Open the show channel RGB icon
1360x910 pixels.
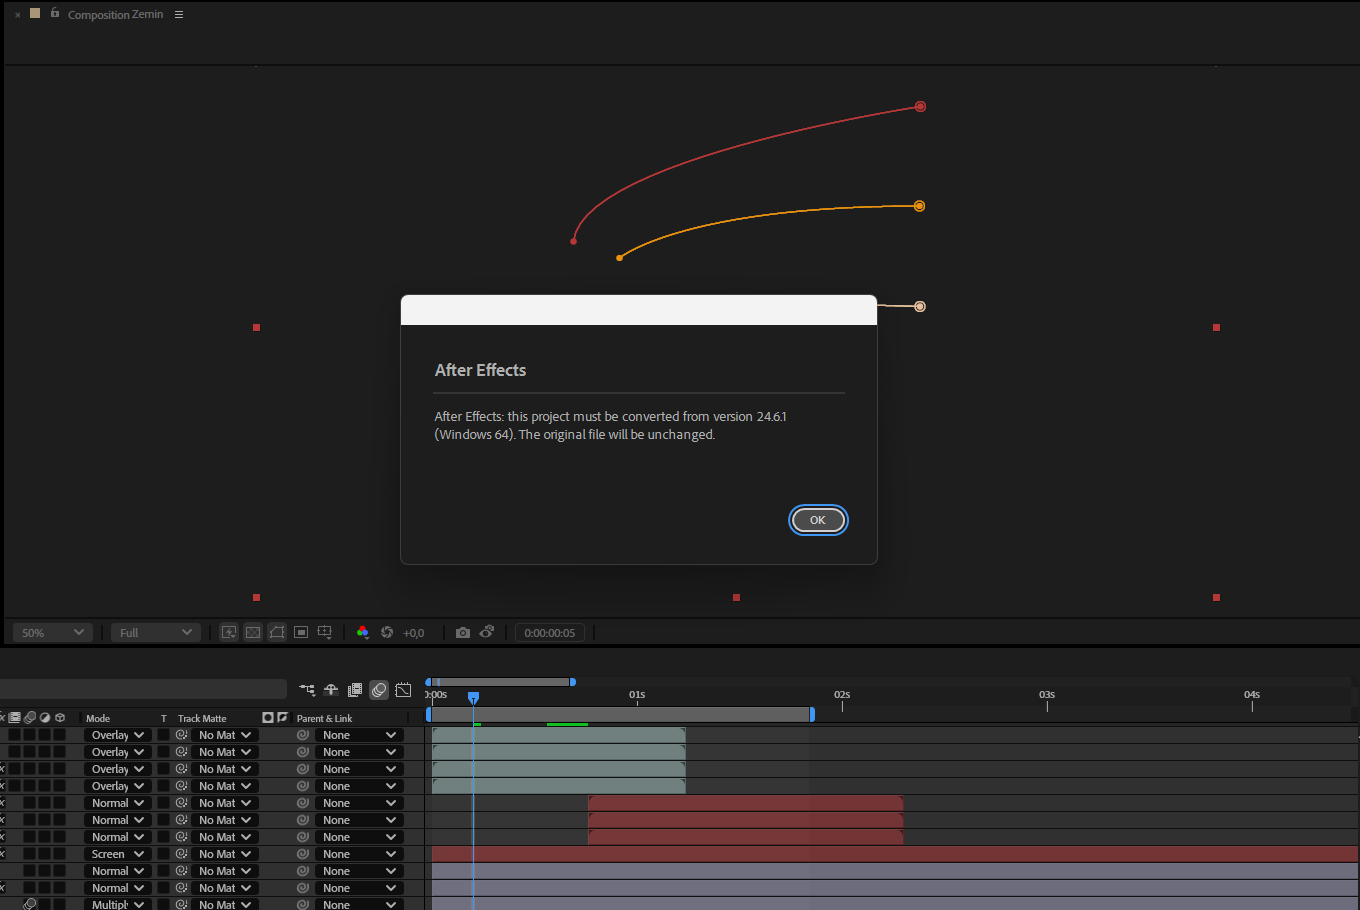[x=363, y=633]
